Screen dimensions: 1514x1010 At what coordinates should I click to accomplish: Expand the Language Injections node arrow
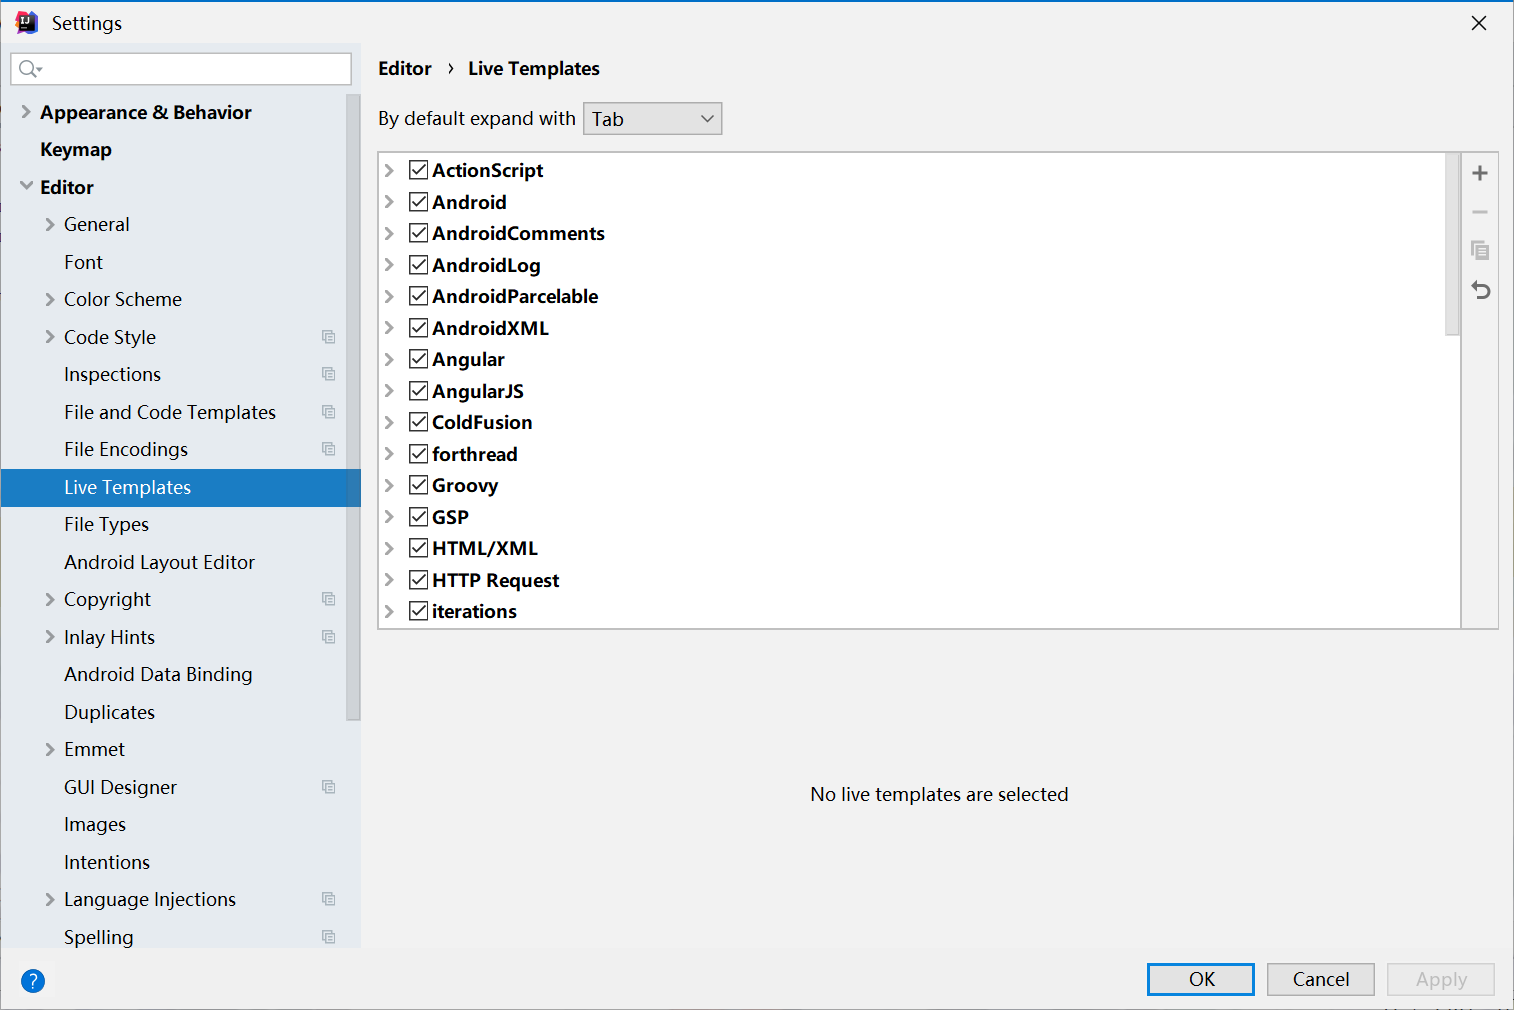(50, 899)
